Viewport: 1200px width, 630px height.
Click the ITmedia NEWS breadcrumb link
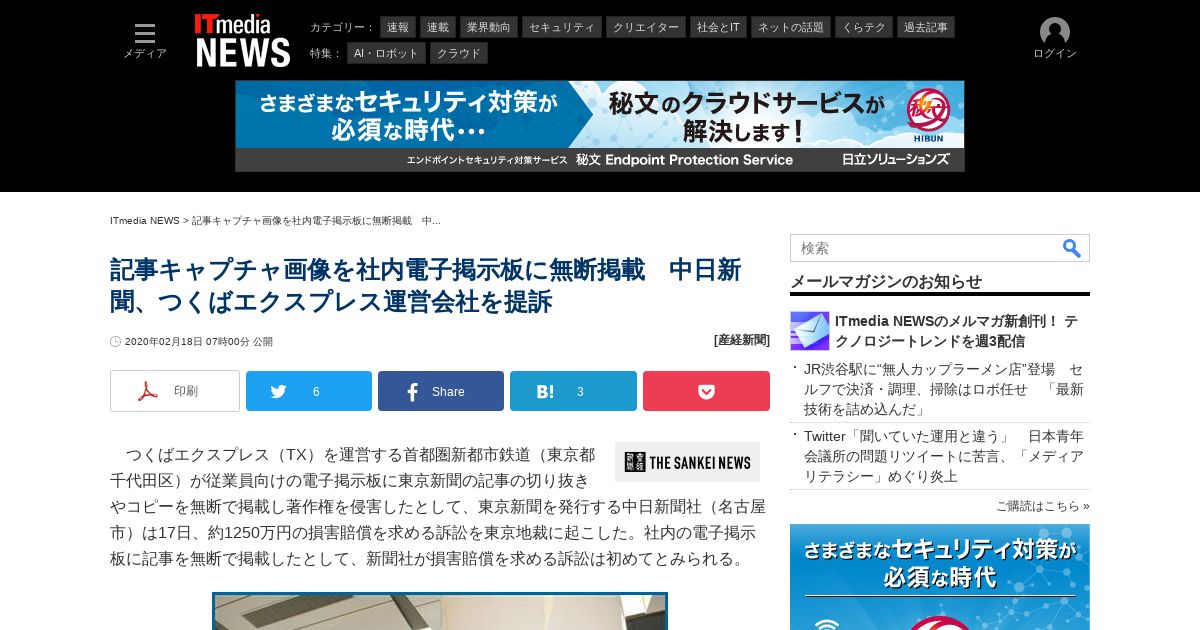coord(145,220)
